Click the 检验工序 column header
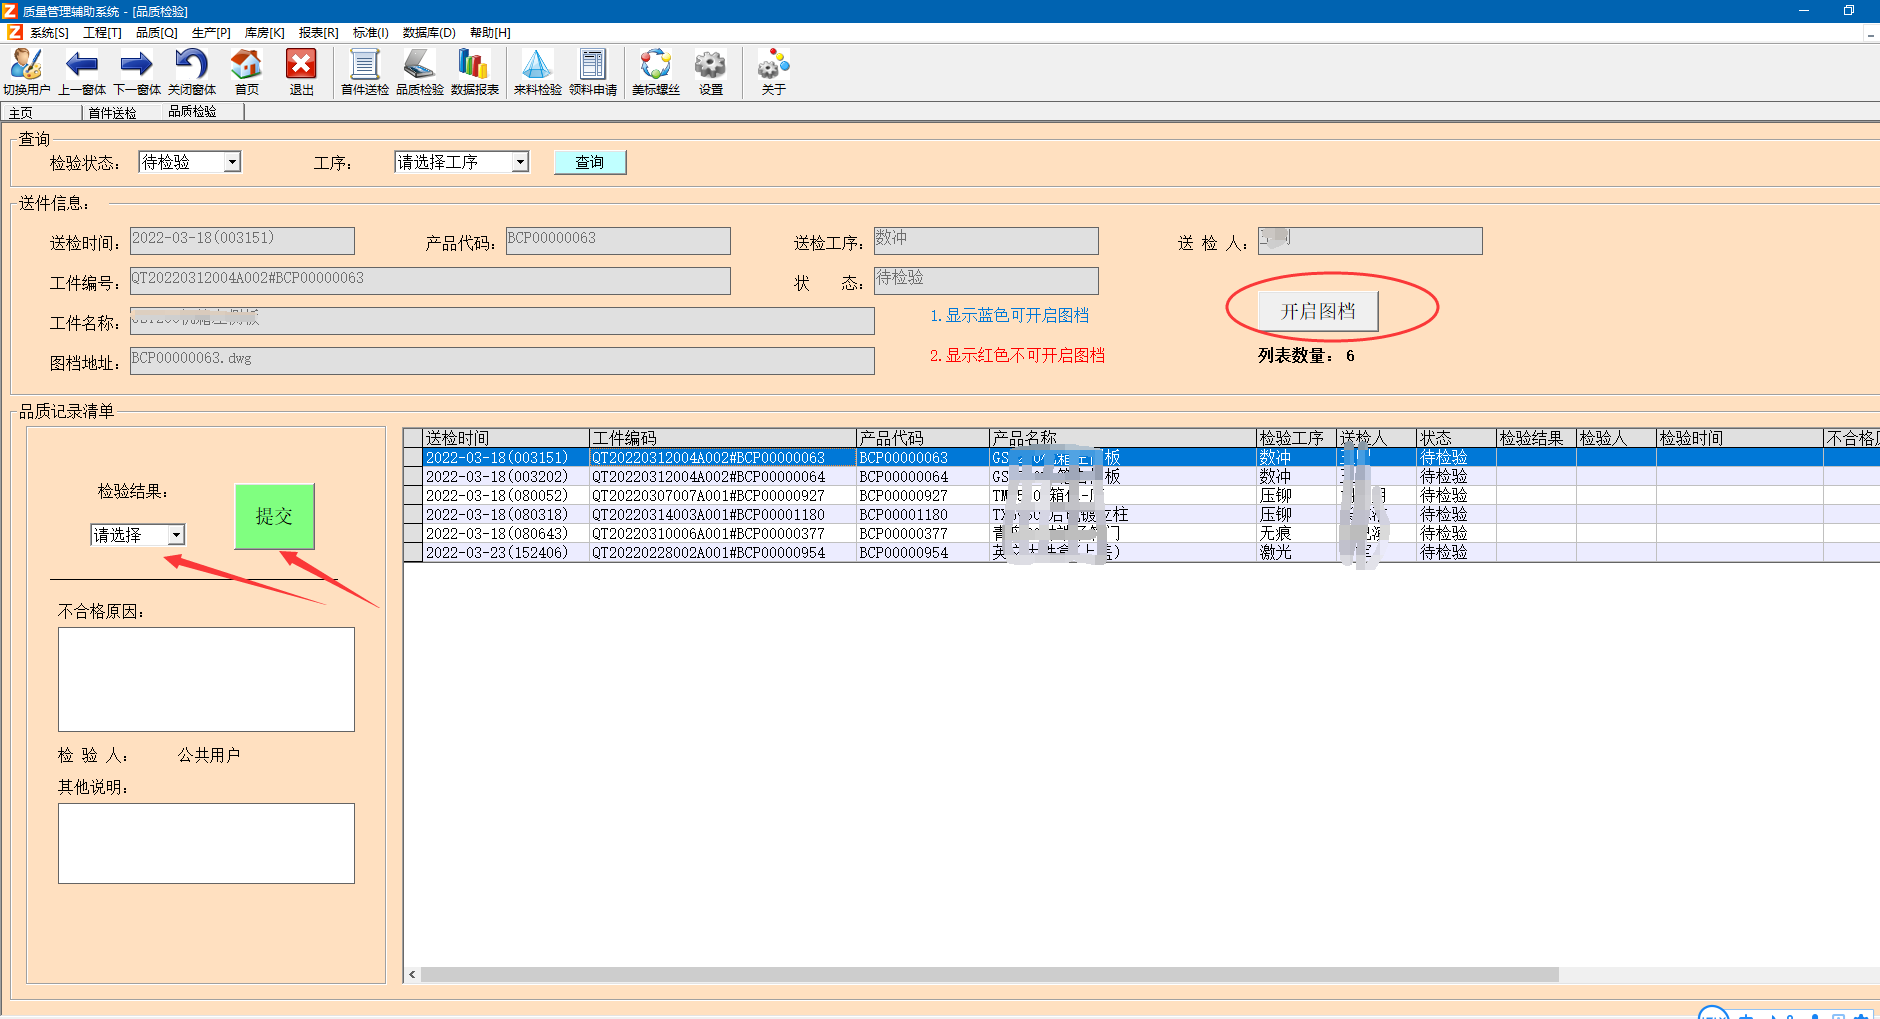 point(1296,438)
